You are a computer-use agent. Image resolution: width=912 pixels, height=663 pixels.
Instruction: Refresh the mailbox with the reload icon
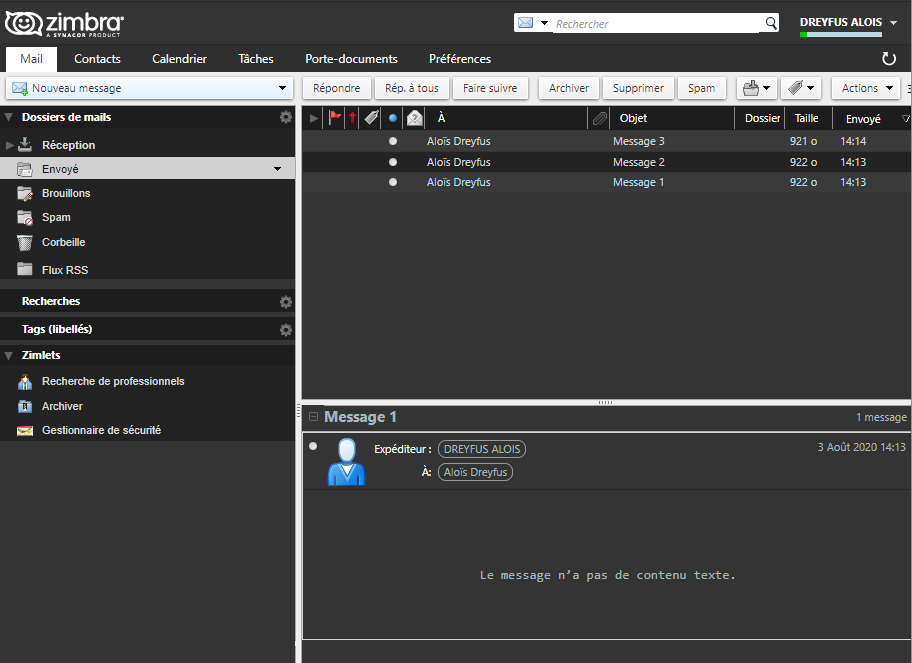889,59
